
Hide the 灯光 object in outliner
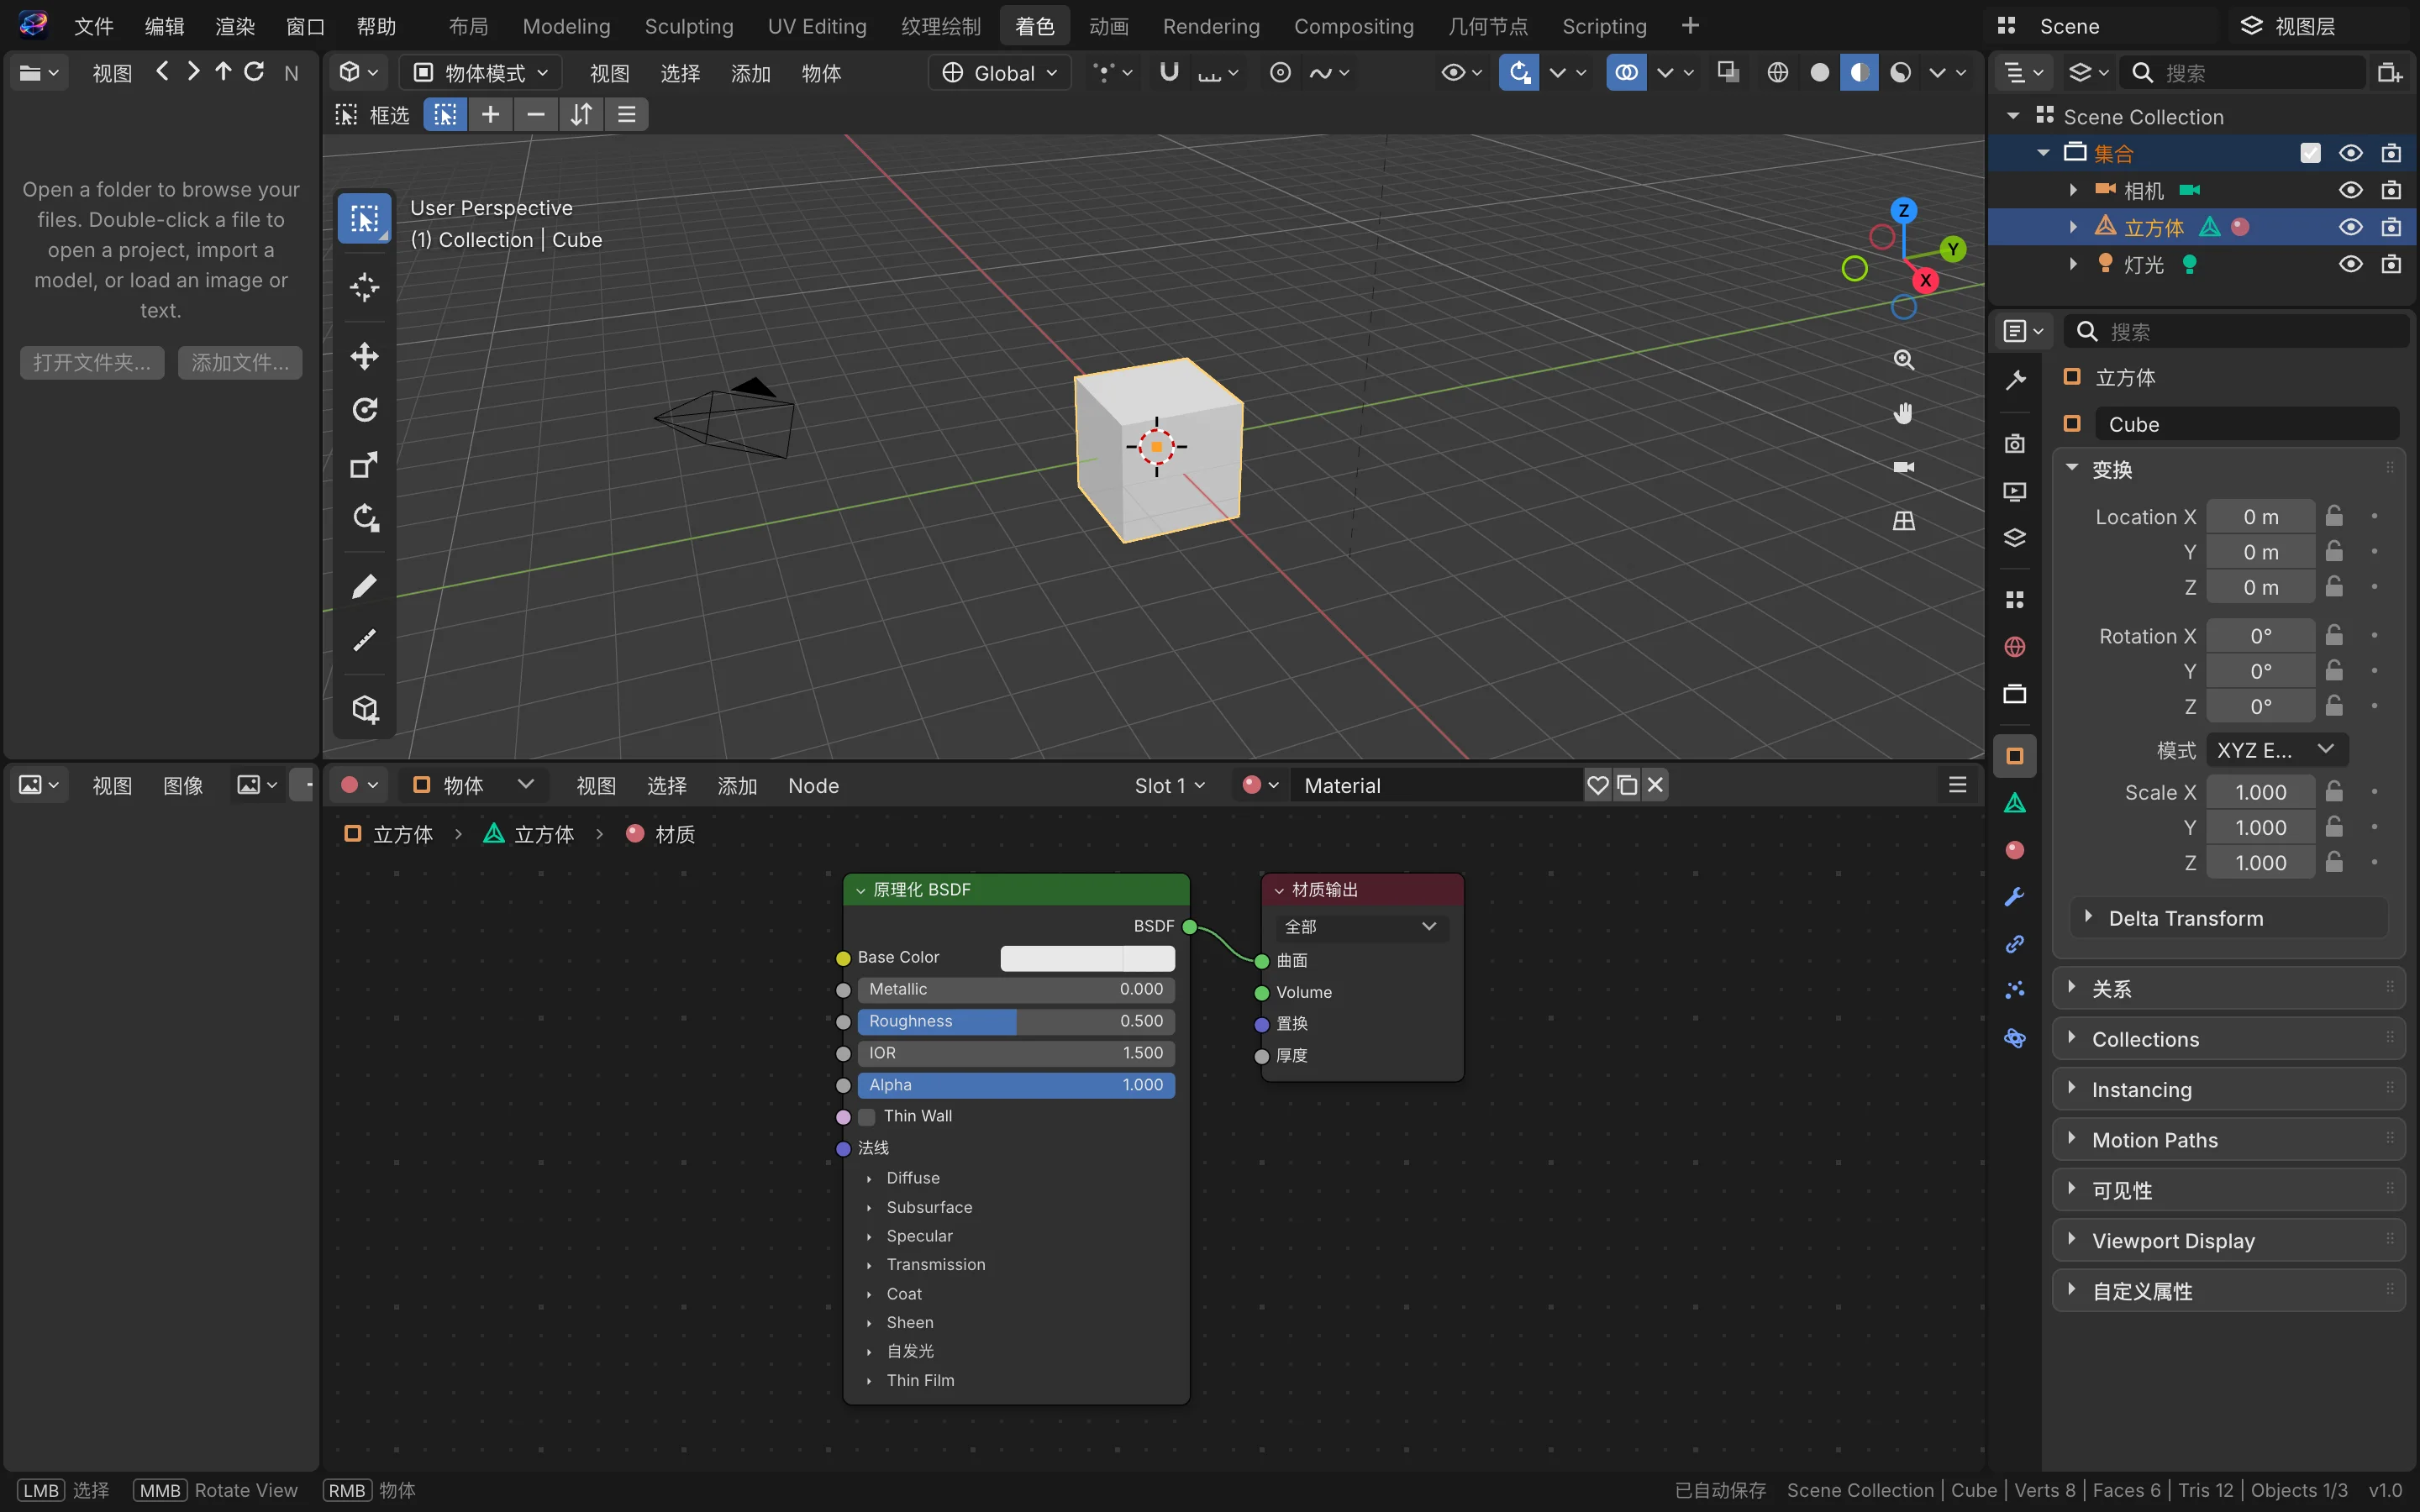pos(2351,264)
